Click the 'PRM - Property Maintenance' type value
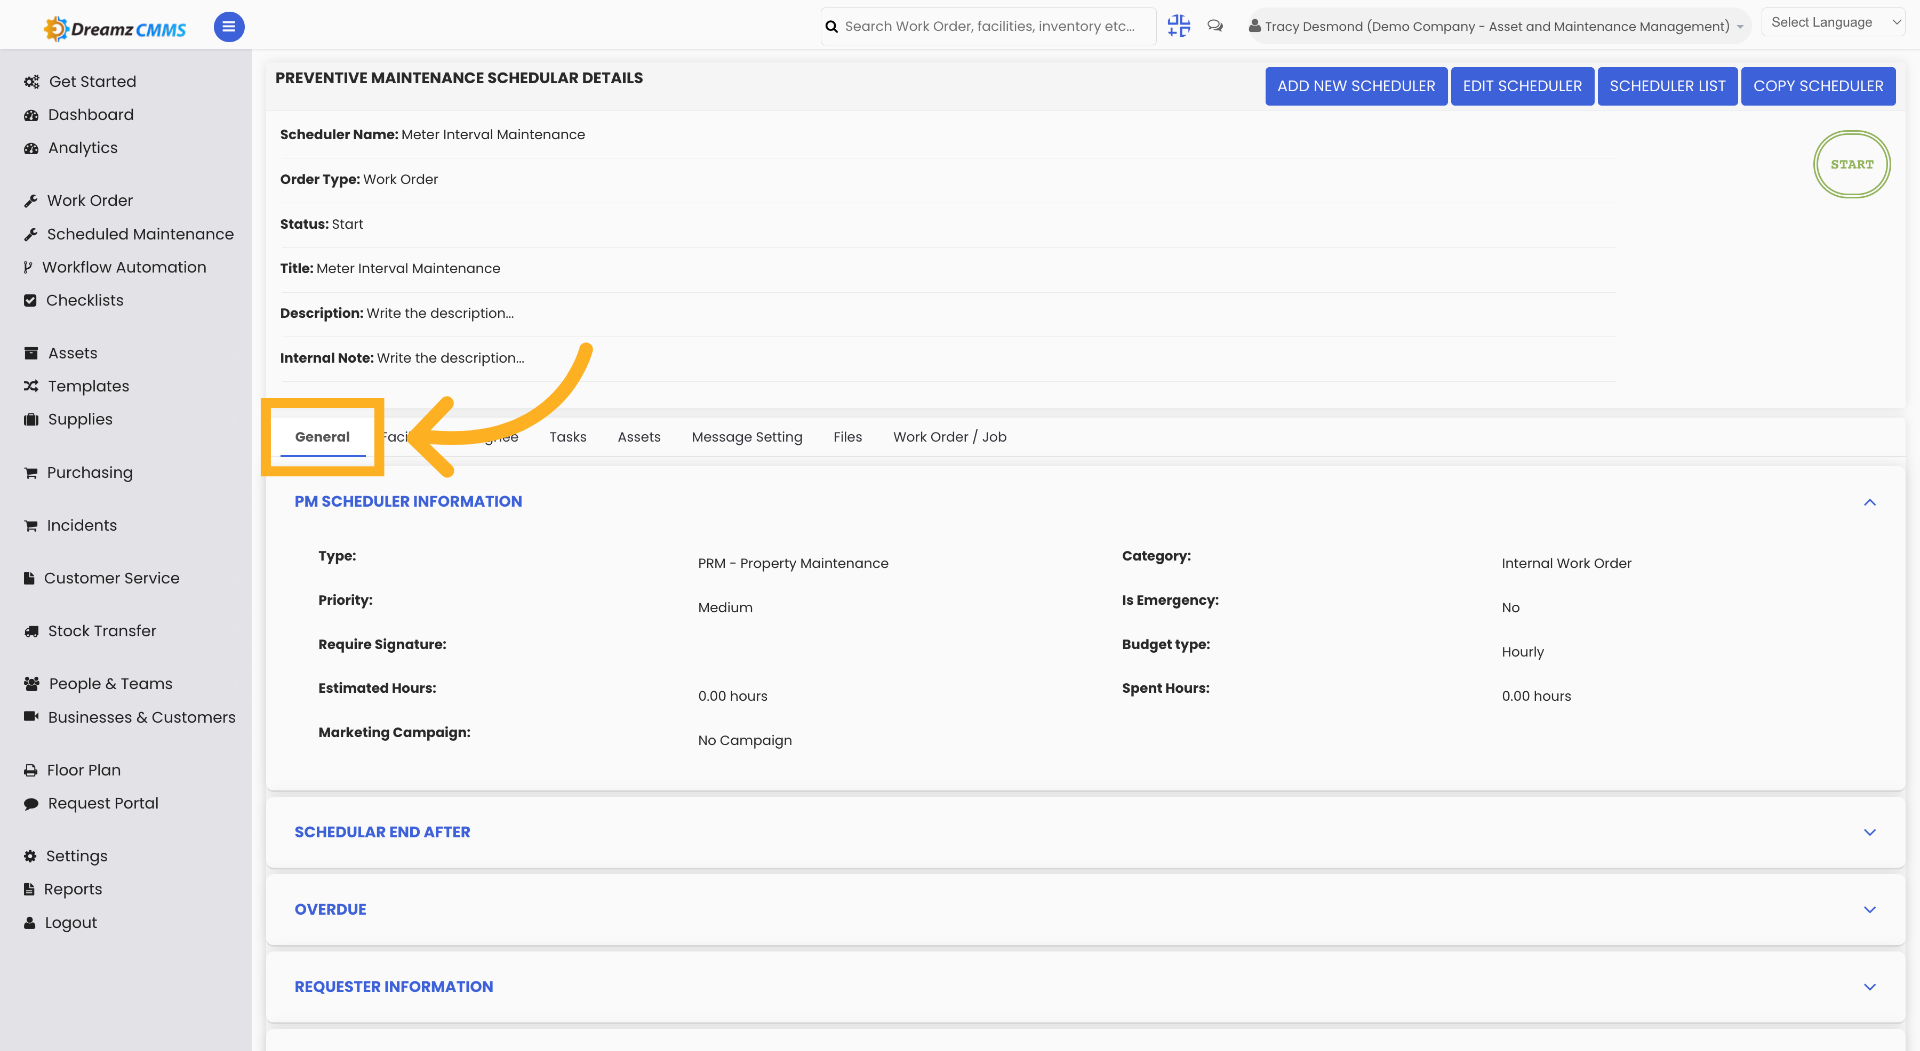The width and height of the screenshot is (1920, 1051). tap(793, 564)
